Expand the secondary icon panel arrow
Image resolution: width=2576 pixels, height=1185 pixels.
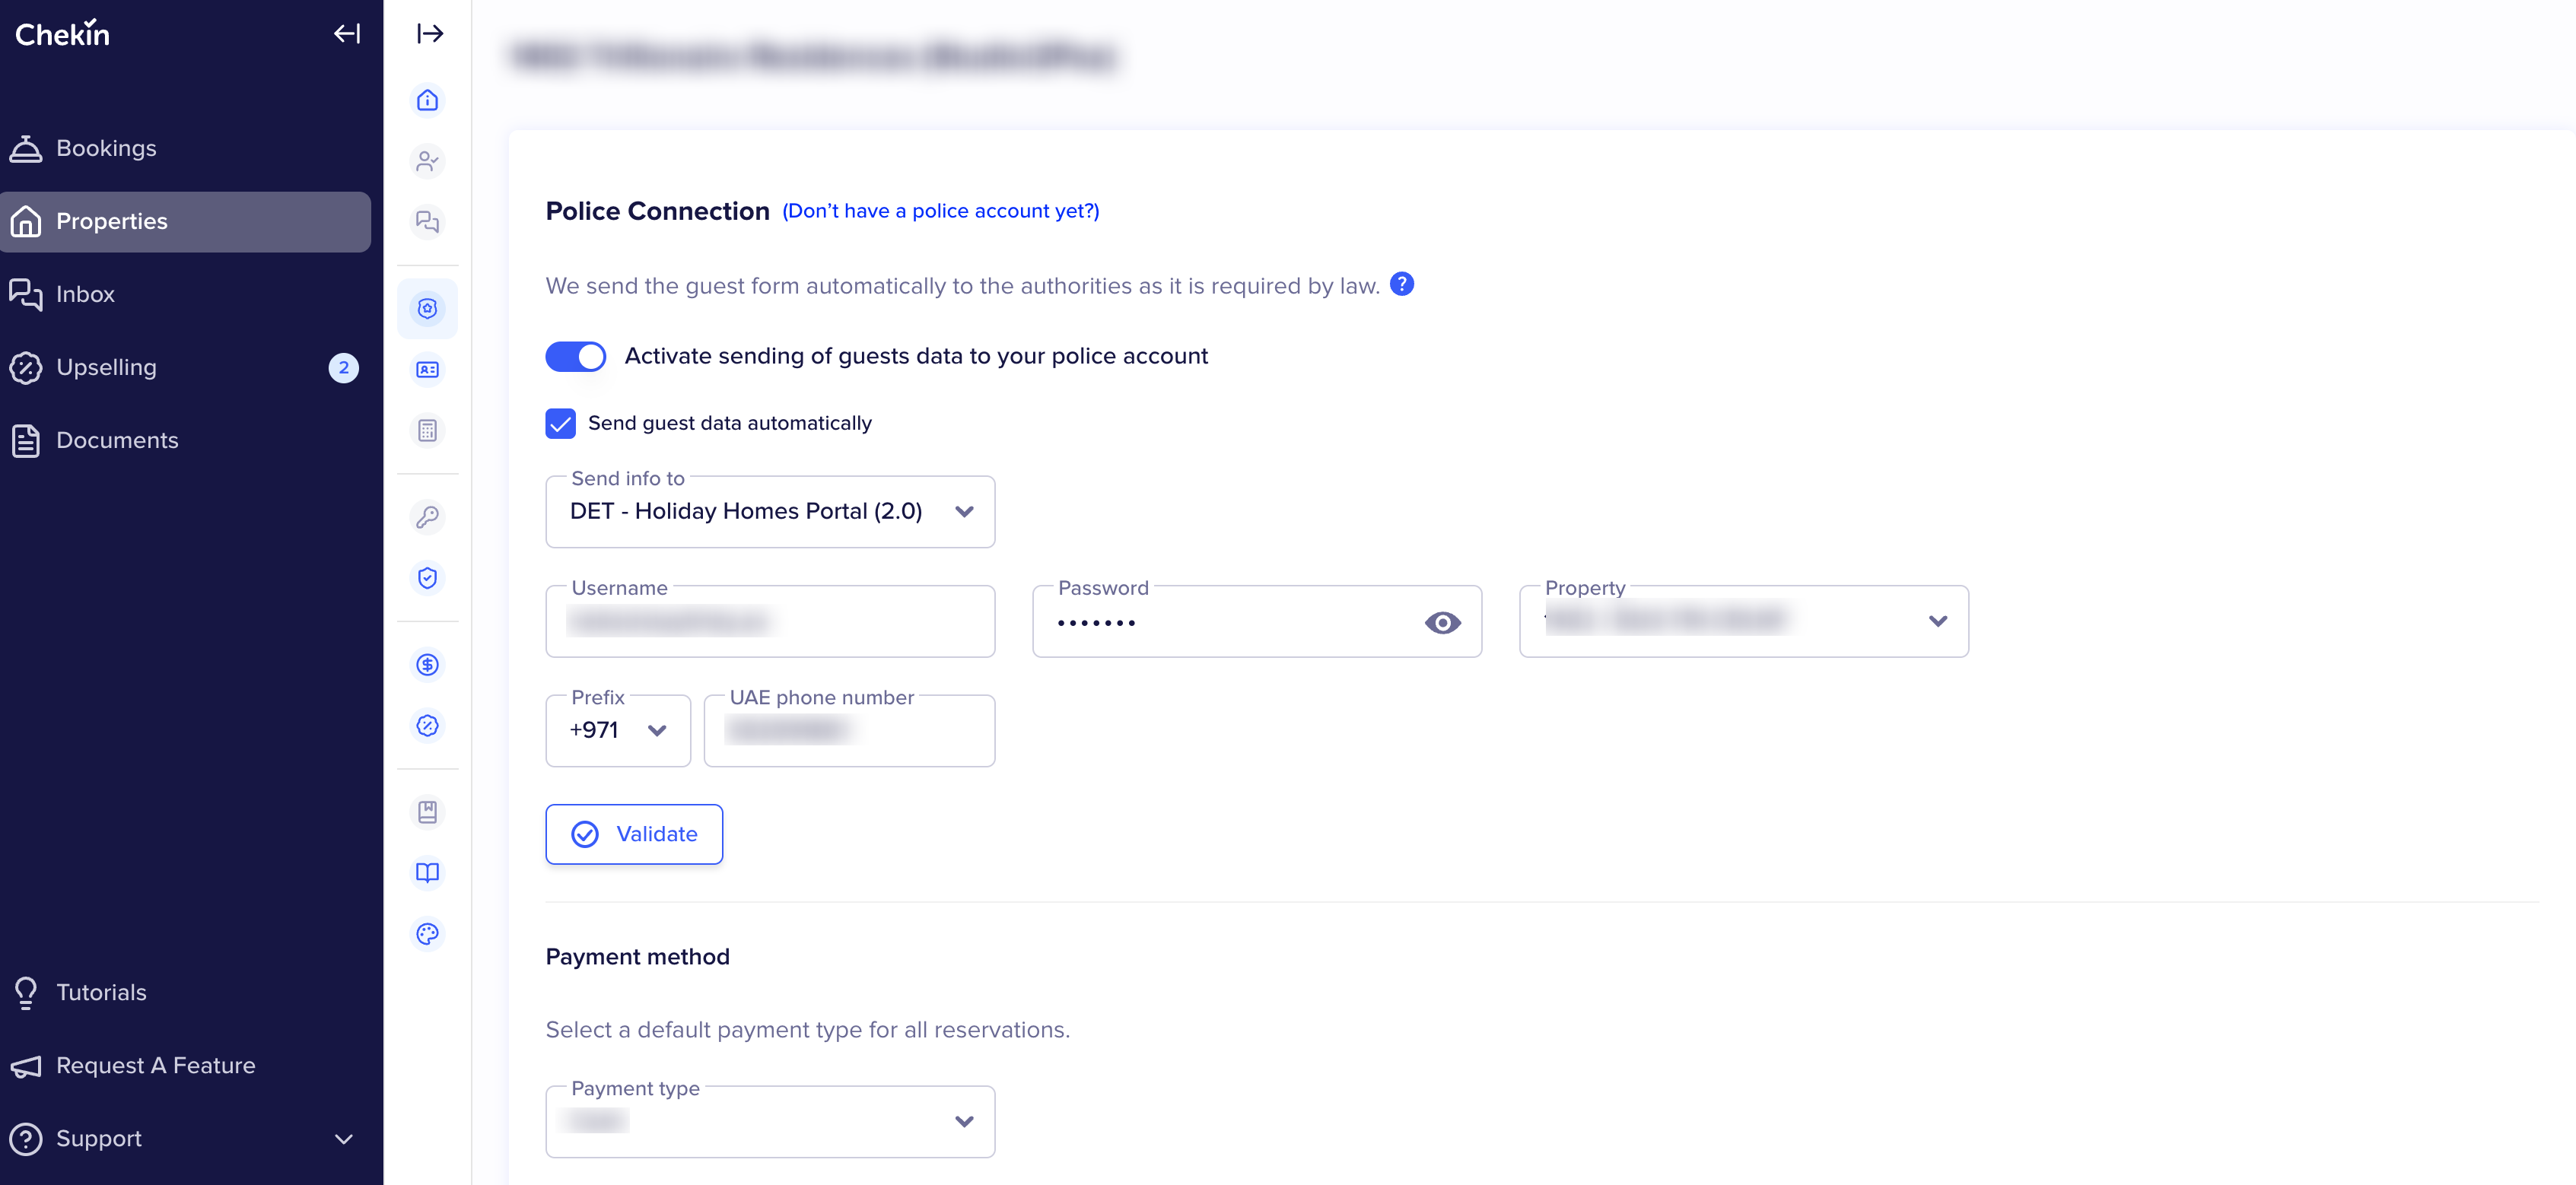(x=430, y=34)
